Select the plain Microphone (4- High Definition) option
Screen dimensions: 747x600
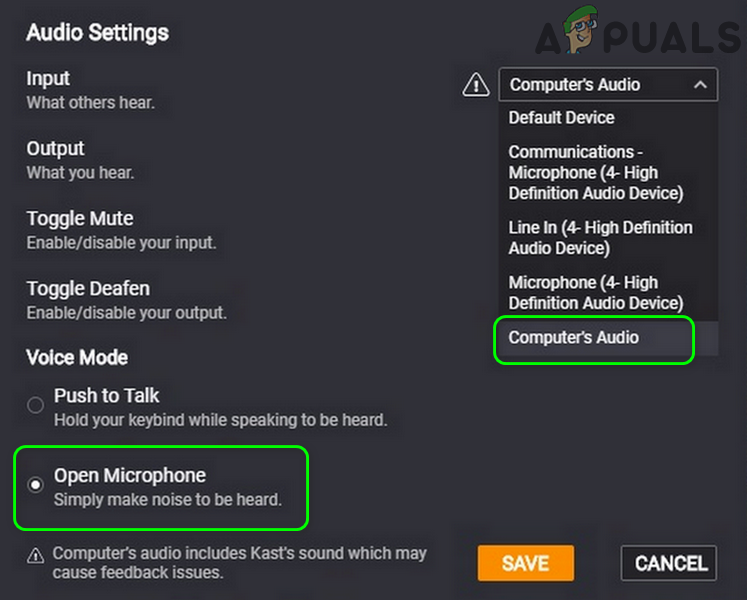click(596, 292)
